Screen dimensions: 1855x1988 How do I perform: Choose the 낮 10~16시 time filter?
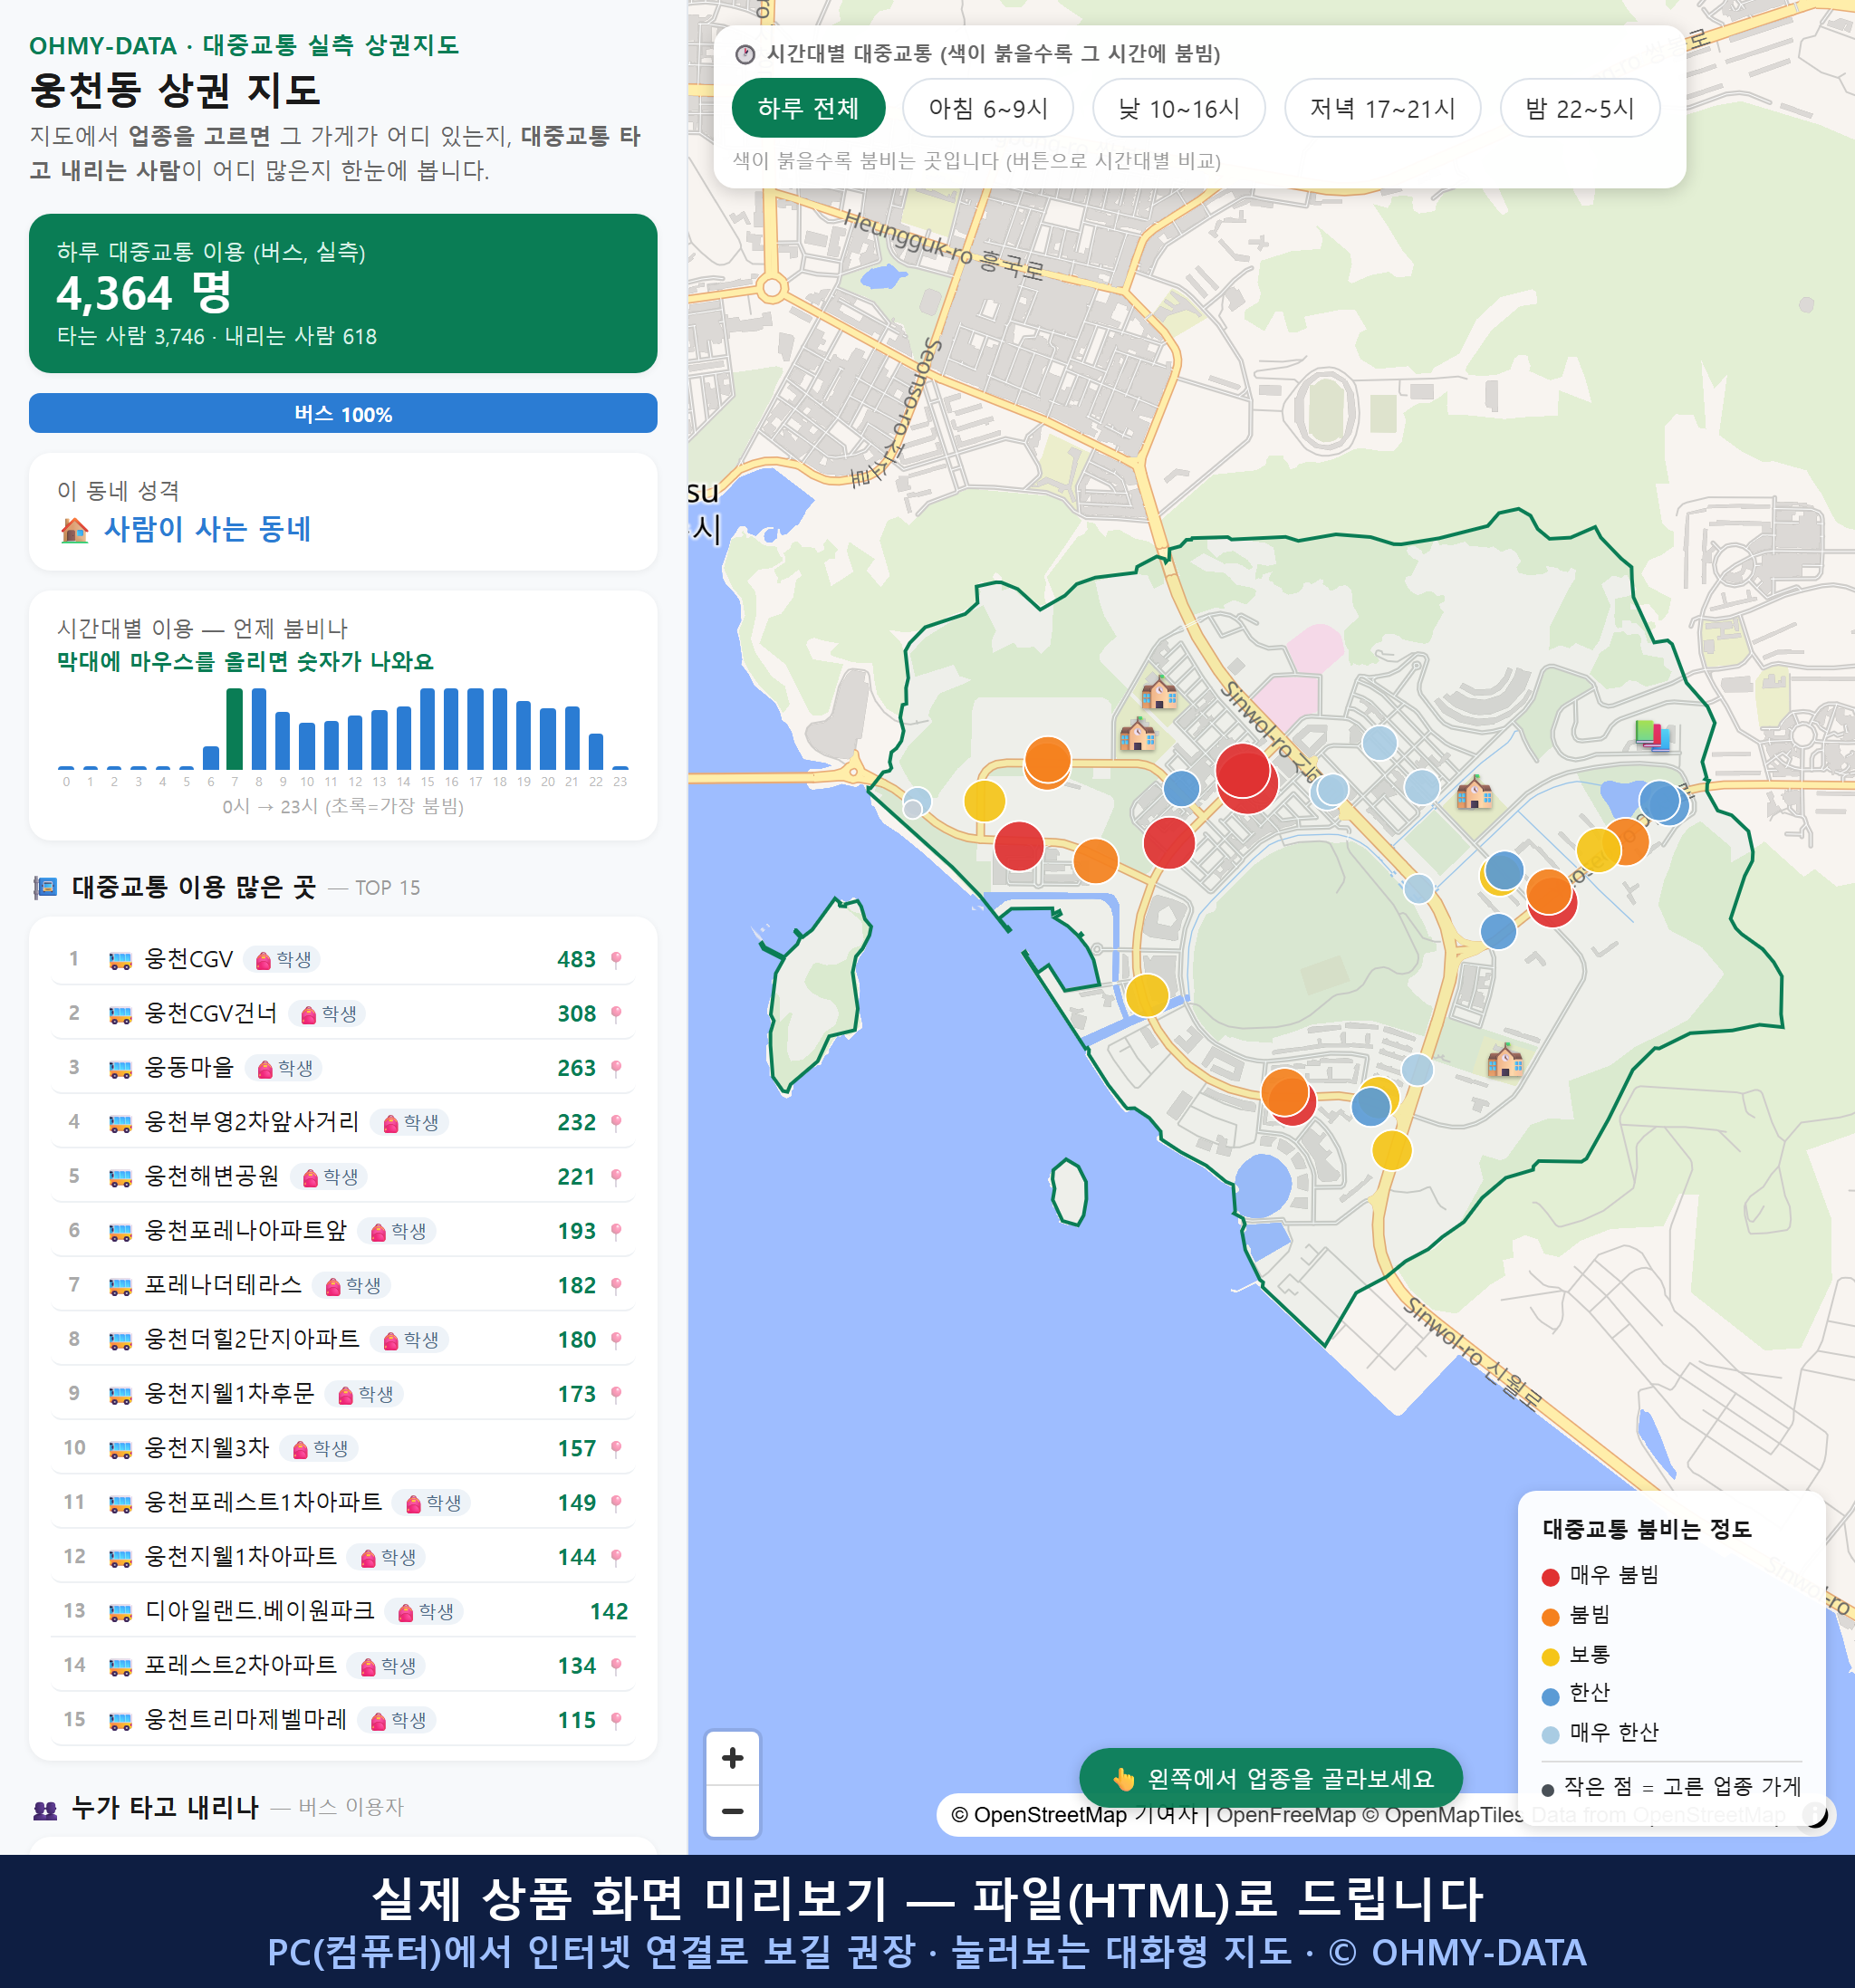(1179, 108)
